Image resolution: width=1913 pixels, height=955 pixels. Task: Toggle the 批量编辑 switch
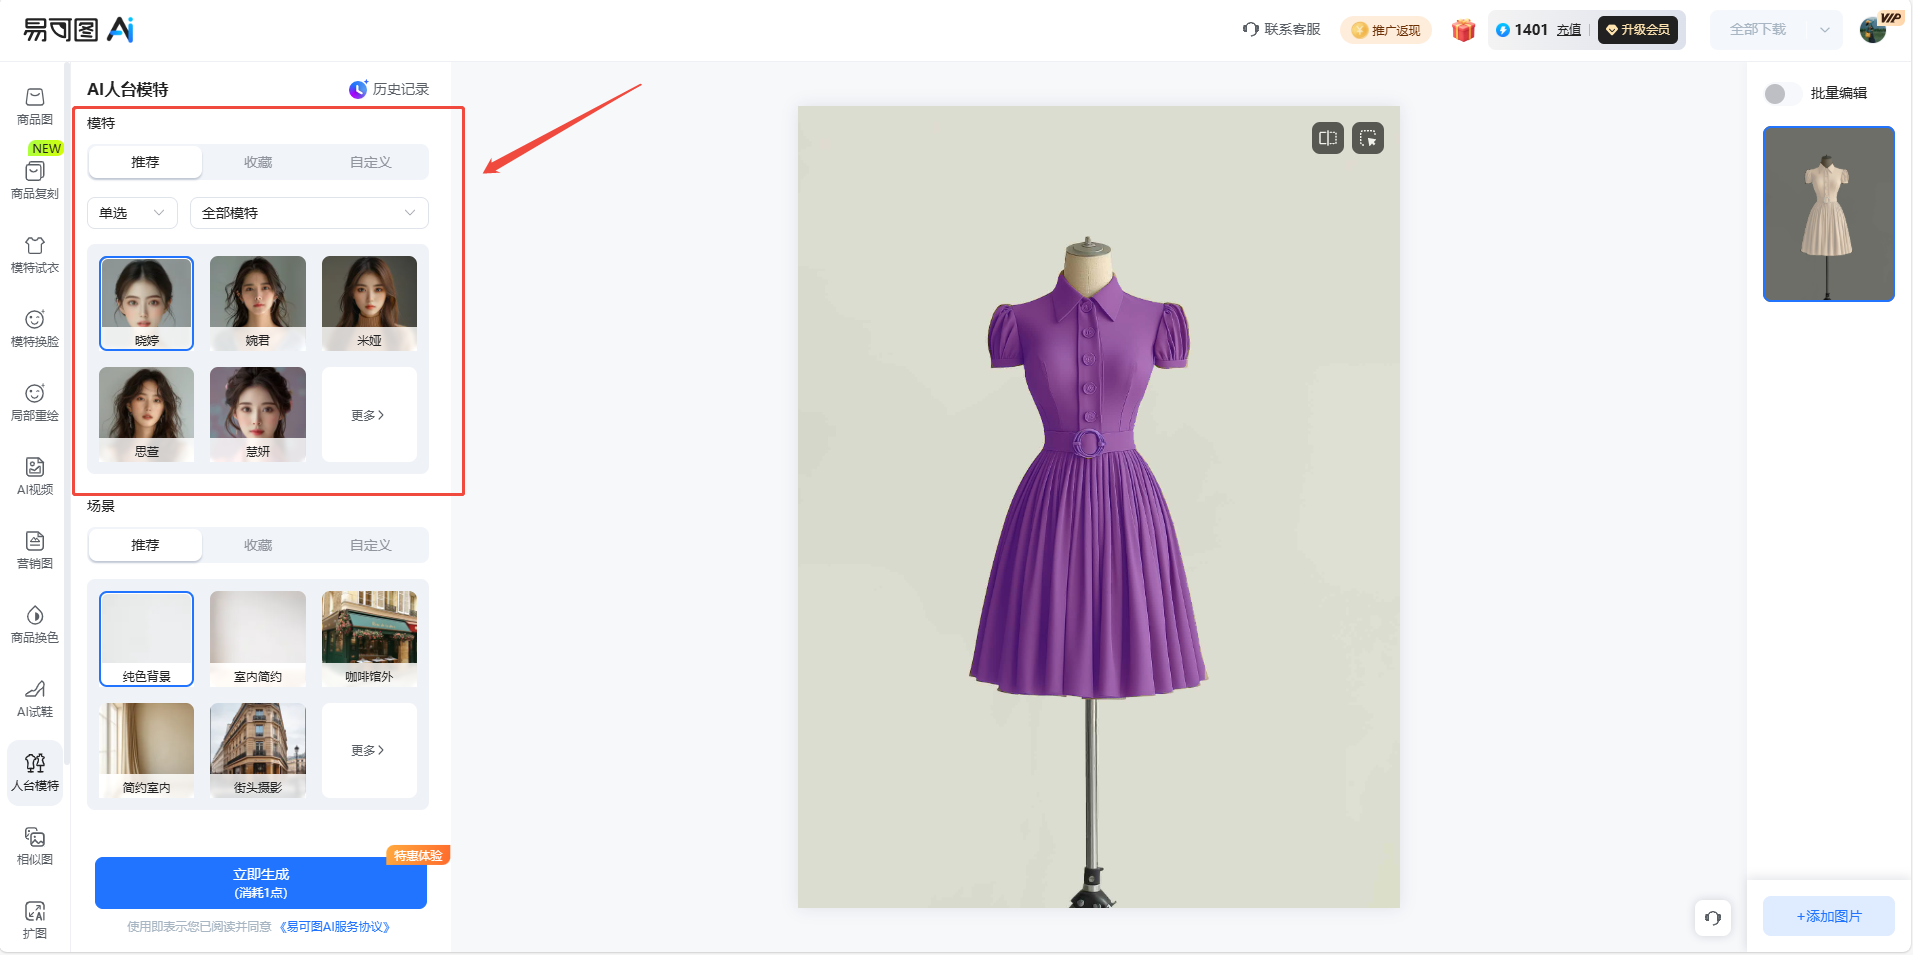(1782, 93)
